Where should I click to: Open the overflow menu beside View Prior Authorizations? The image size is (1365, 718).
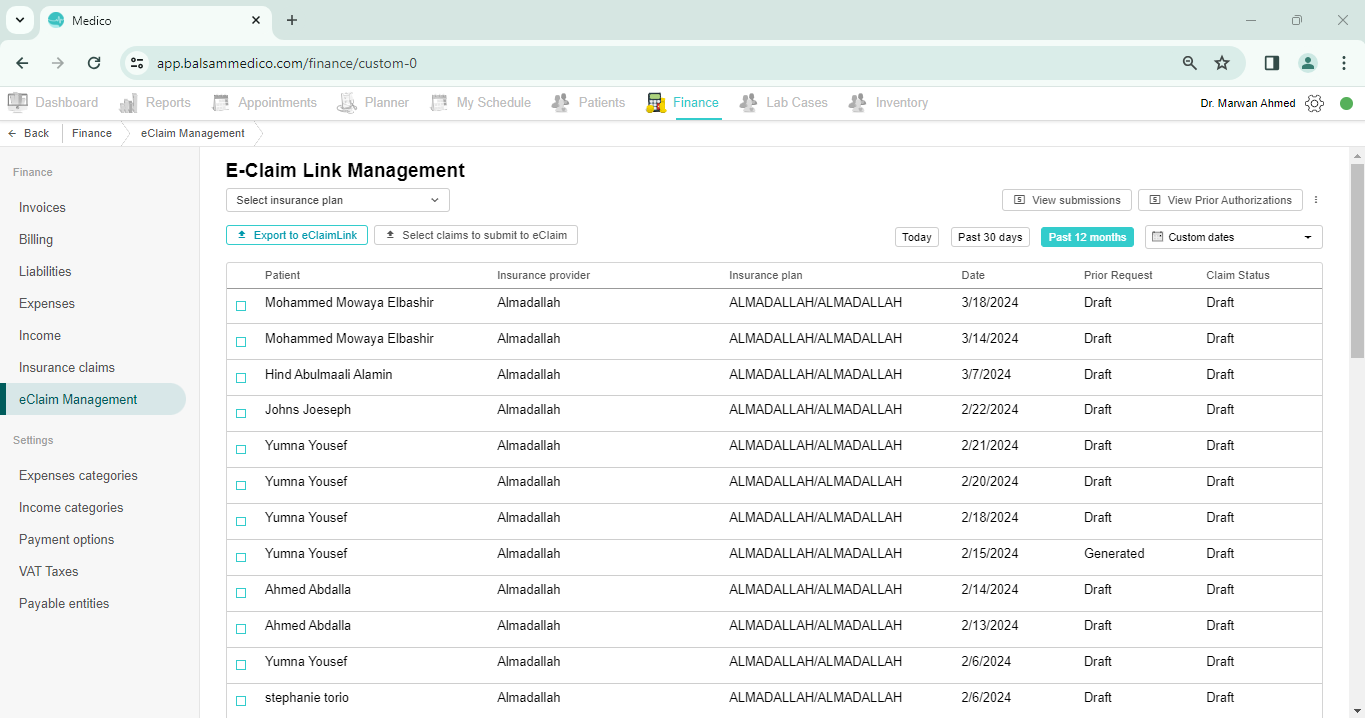coord(1316,199)
